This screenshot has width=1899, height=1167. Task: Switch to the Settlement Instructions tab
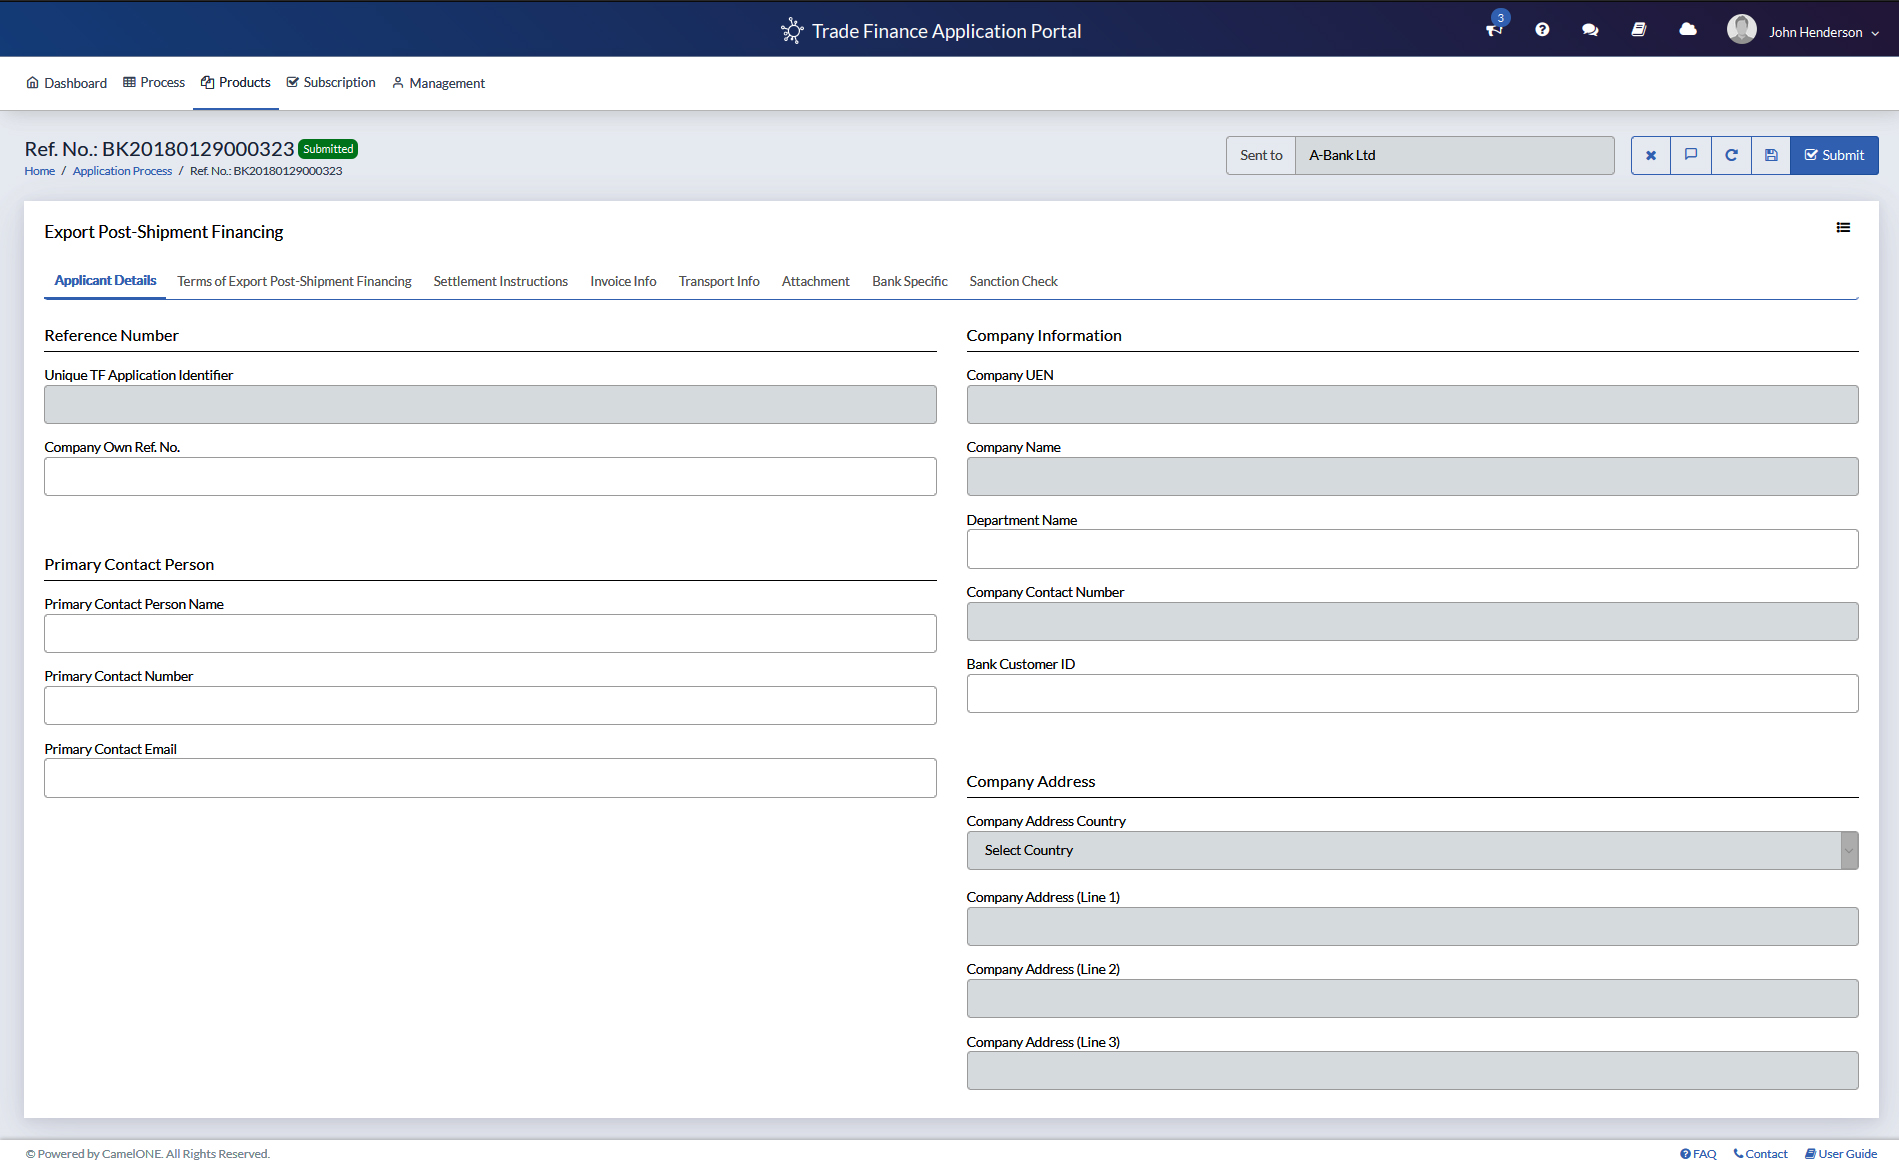coord(500,281)
